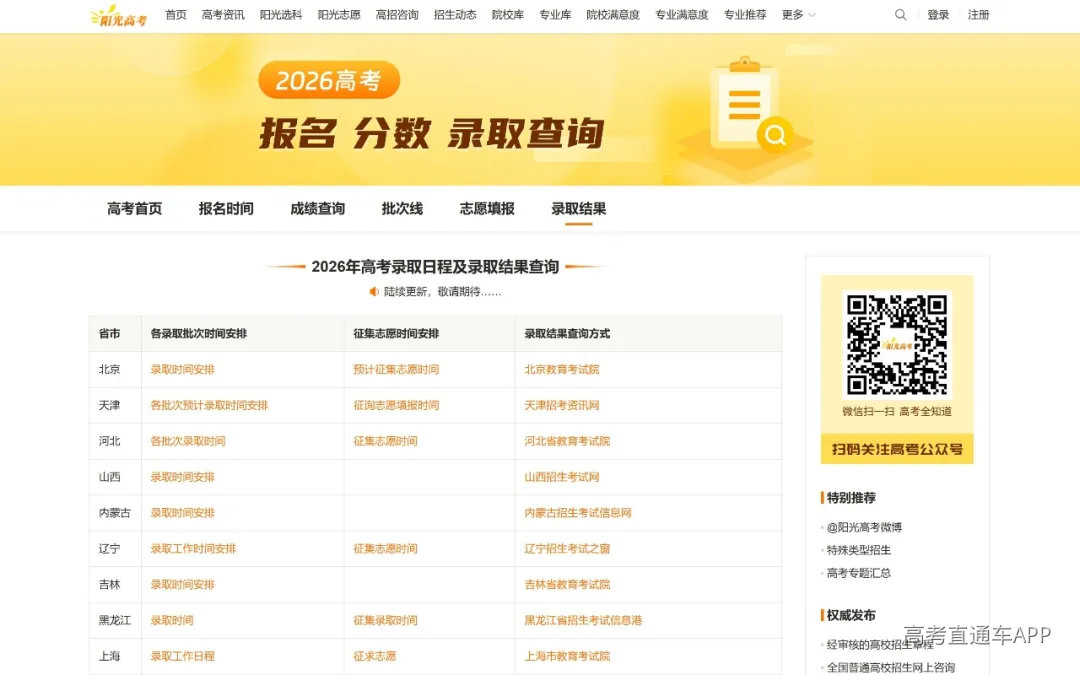The height and width of the screenshot is (675, 1080).
Task: Visit 上海市教育考试院 link
Action: click(x=567, y=656)
